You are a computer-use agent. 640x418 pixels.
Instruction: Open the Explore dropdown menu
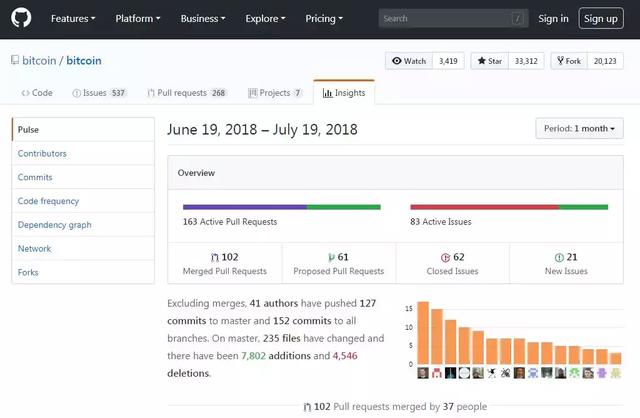point(265,18)
